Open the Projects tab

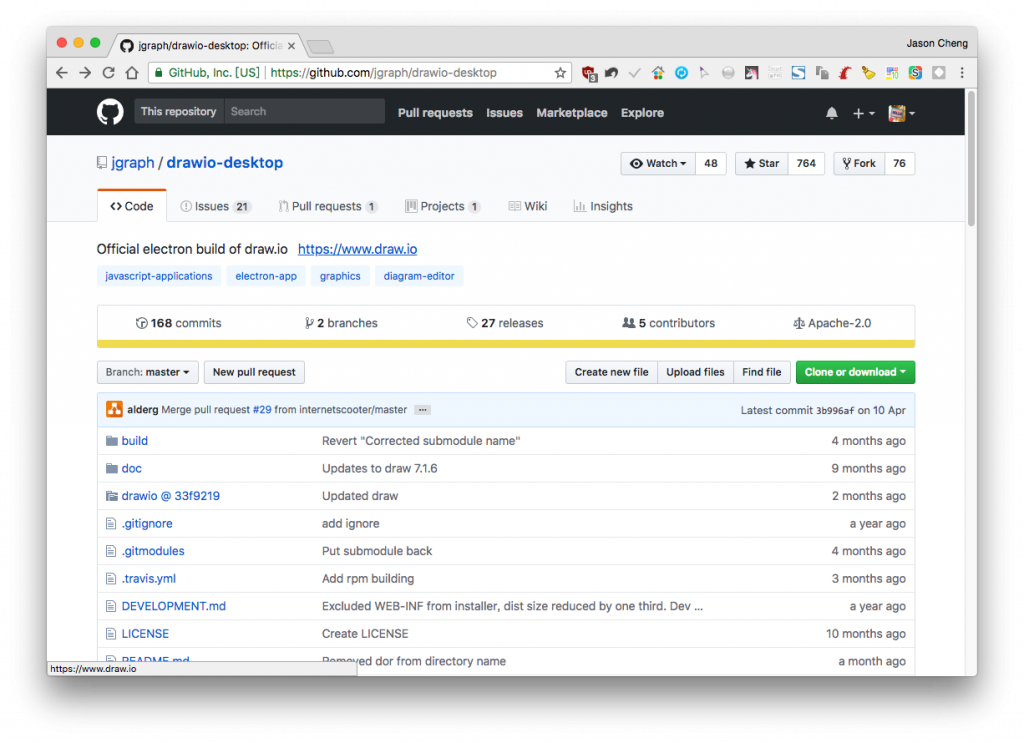pyautogui.click(x=443, y=206)
